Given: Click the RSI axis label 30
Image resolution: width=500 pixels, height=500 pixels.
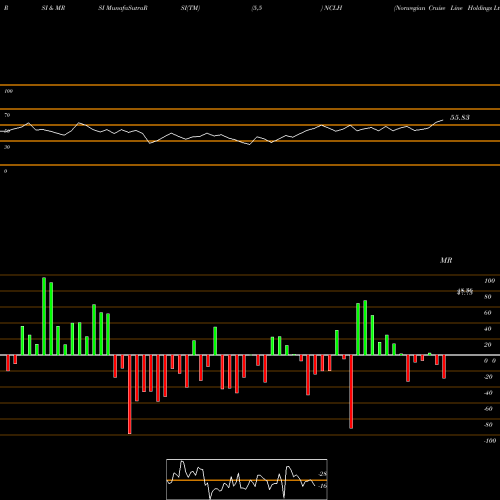Looking at the screenshot, I should point(7,147).
